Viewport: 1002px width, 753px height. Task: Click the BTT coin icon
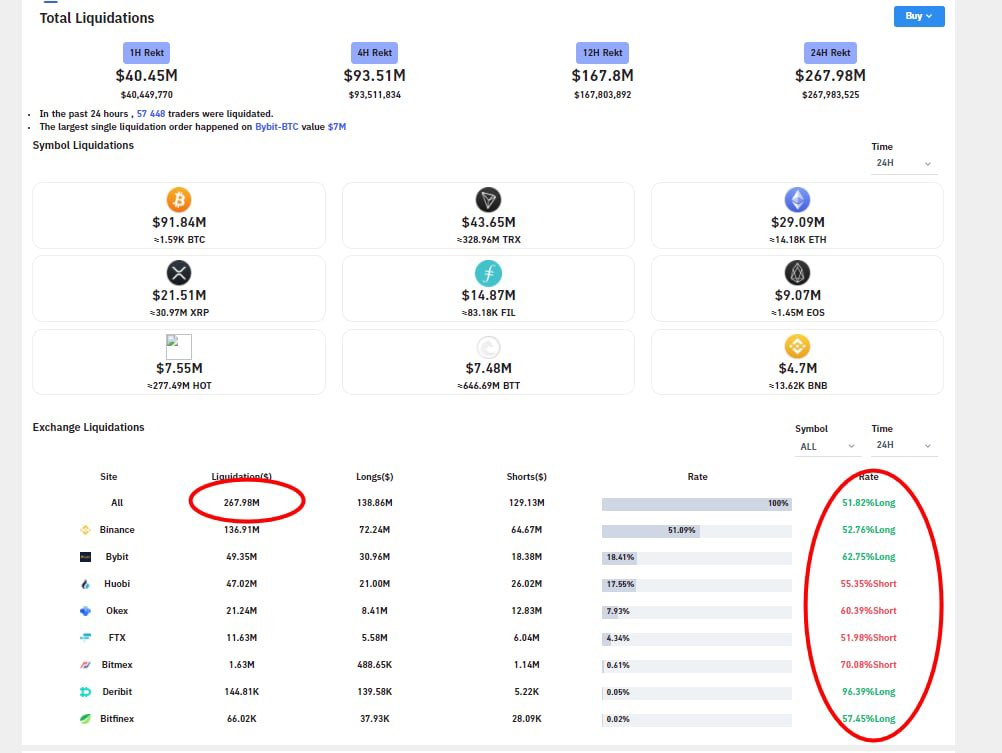[x=488, y=346]
